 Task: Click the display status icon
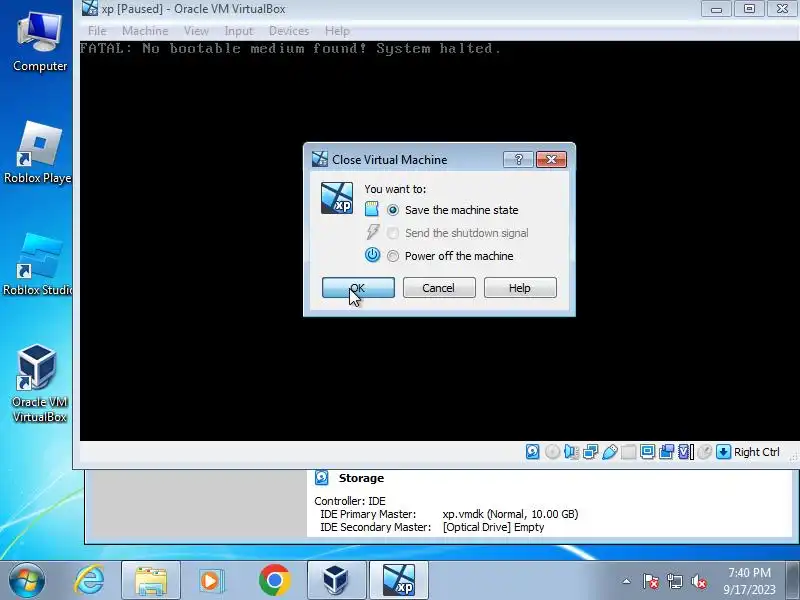[x=647, y=452]
